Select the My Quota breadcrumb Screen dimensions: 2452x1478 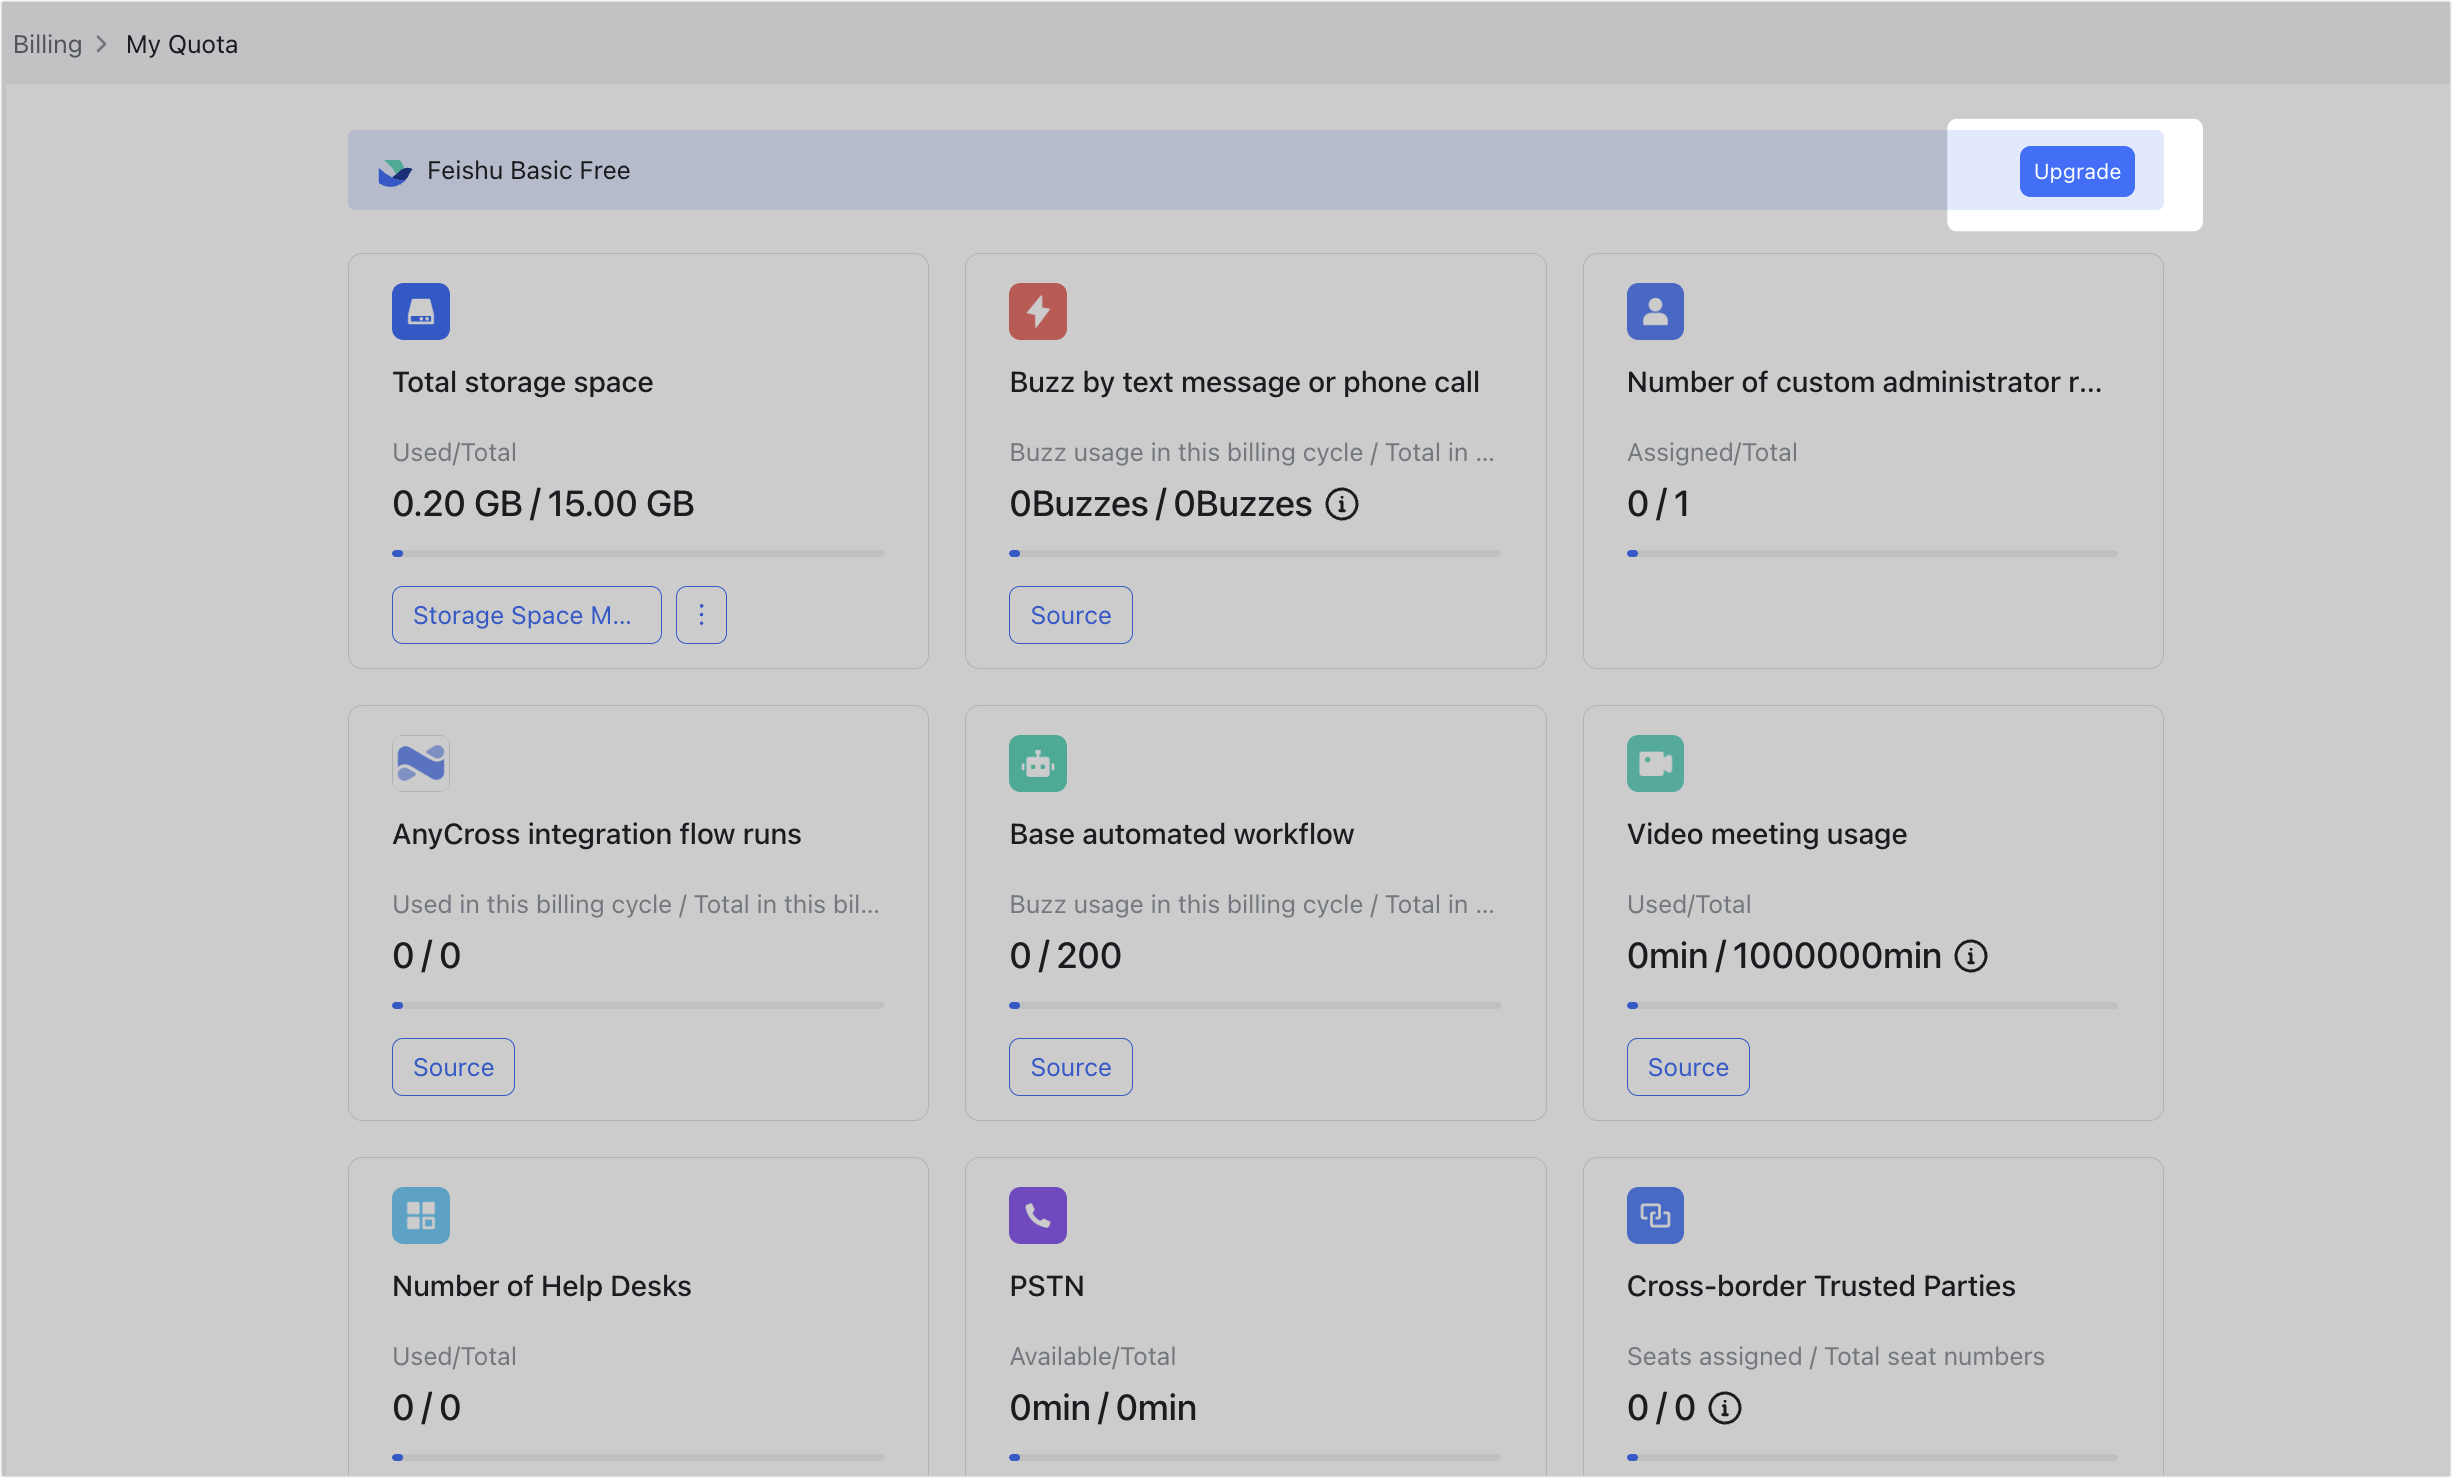(182, 45)
